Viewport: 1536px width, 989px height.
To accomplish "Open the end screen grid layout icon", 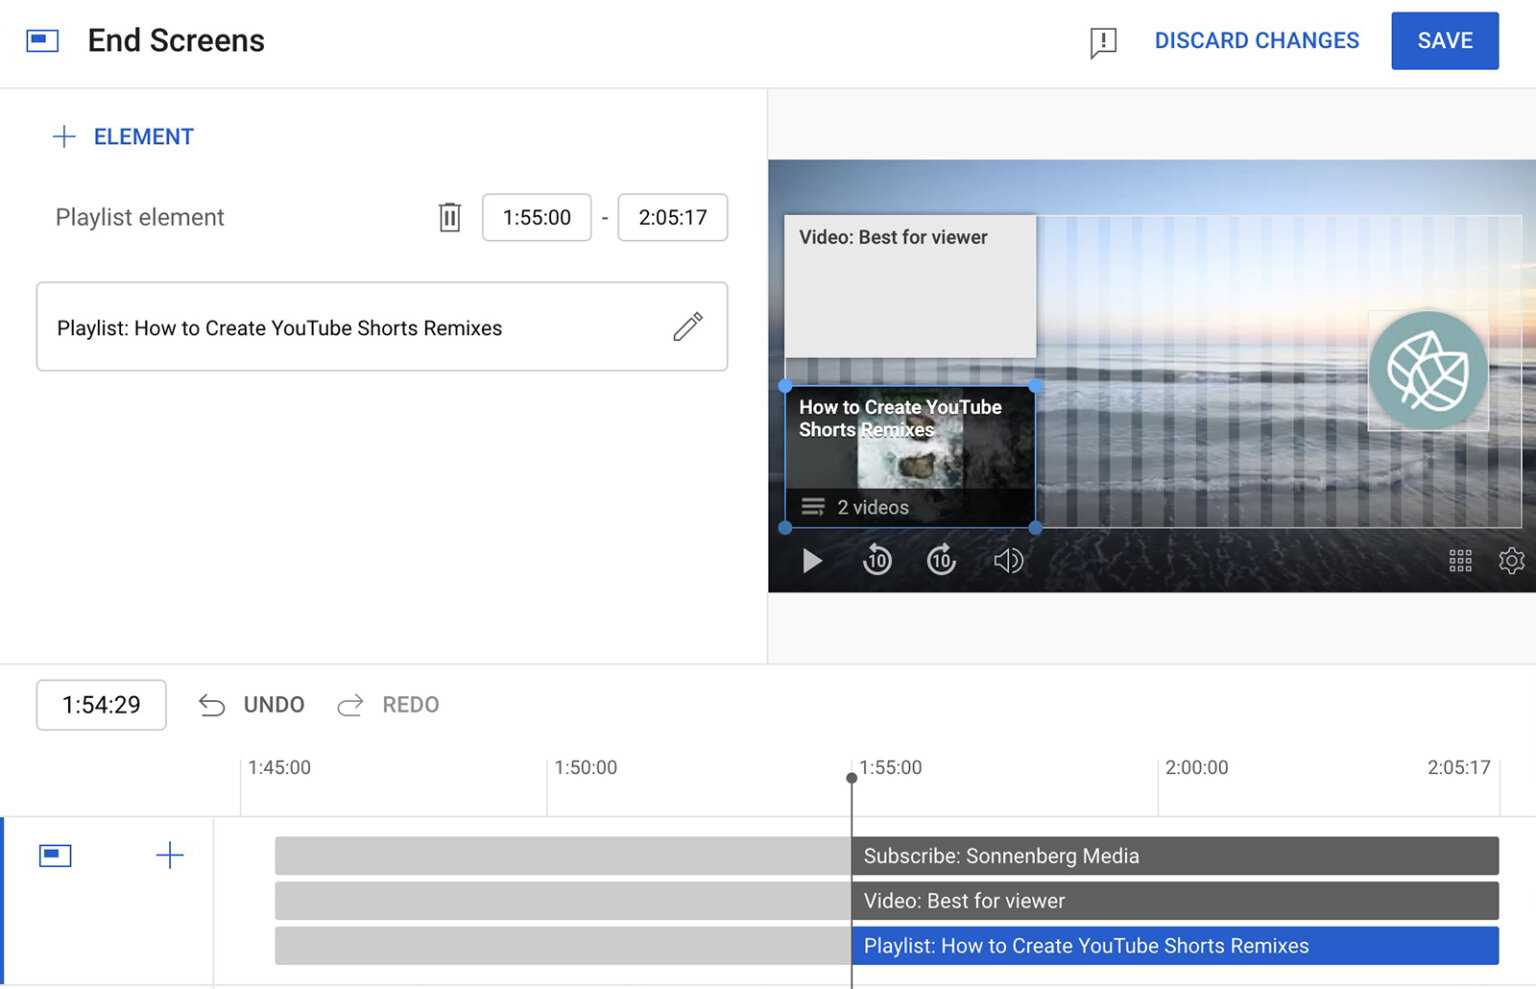I will point(1461,561).
